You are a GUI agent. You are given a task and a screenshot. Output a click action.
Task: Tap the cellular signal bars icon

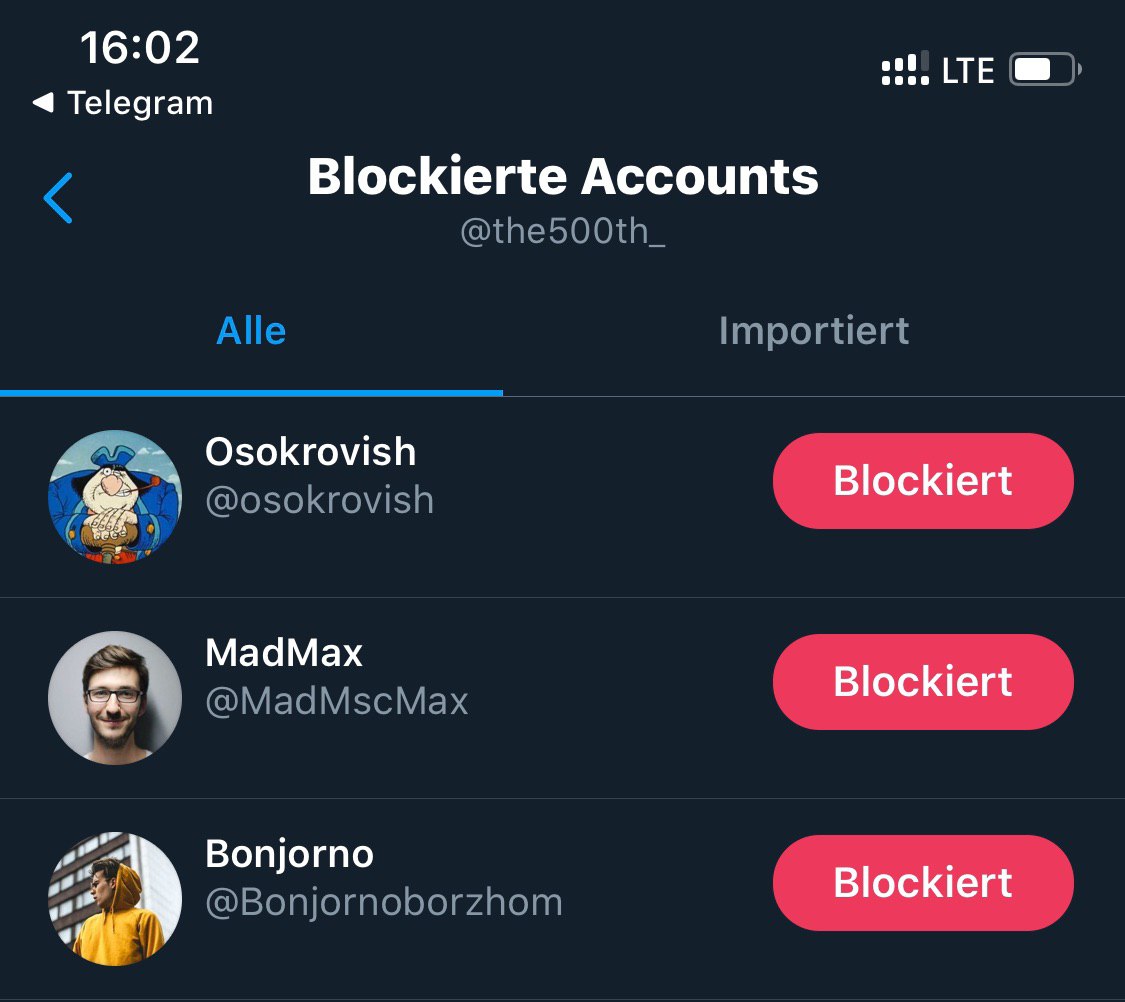[x=905, y=69]
